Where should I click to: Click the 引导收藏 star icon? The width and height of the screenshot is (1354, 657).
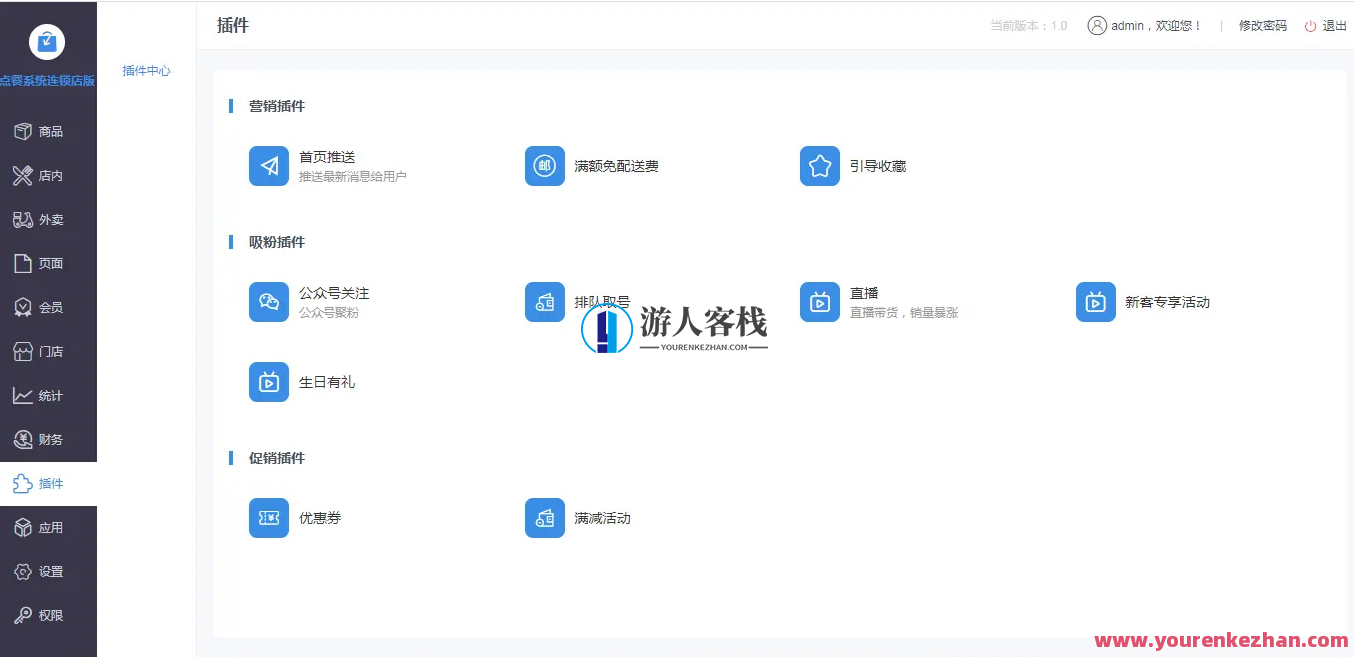(820, 166)
